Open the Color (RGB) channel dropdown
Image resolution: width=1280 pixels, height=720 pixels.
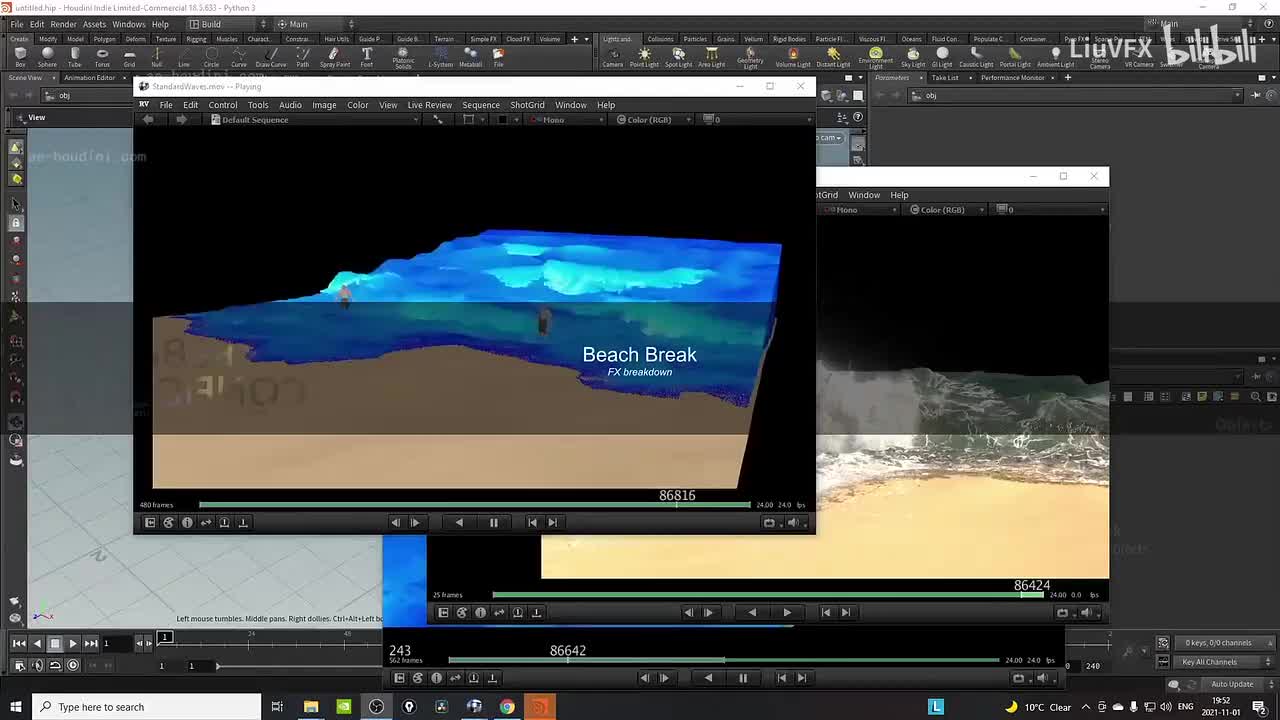click(x=649, y=120)
